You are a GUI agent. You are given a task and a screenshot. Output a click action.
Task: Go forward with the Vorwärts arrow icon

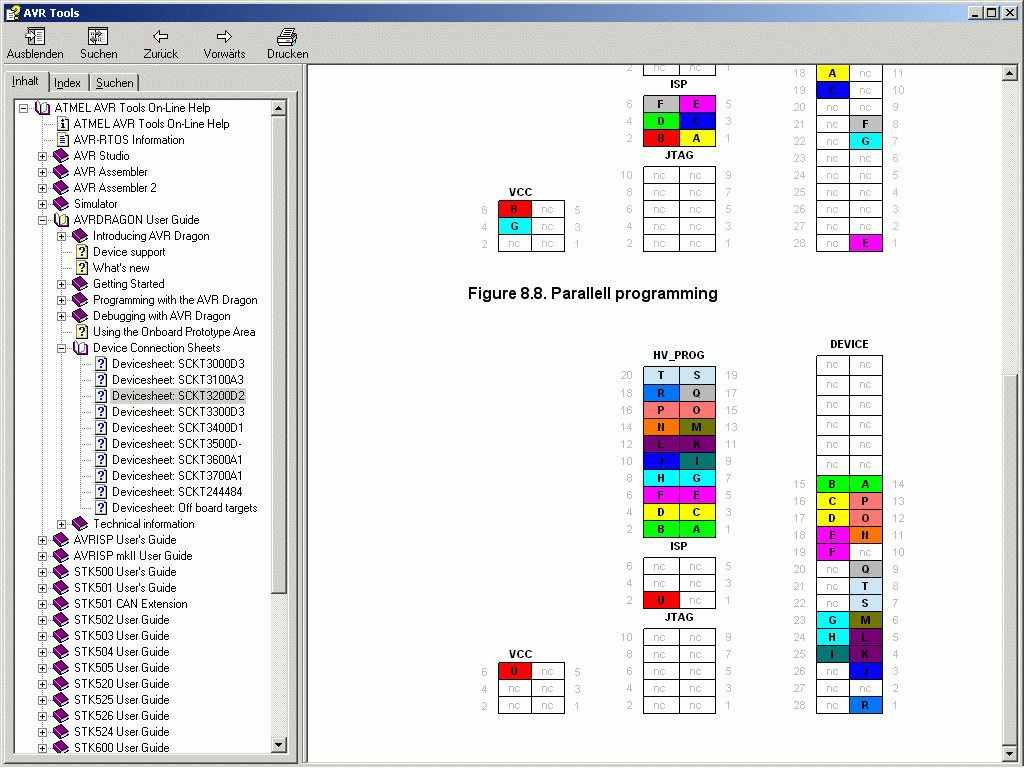[x=224, y=37]
